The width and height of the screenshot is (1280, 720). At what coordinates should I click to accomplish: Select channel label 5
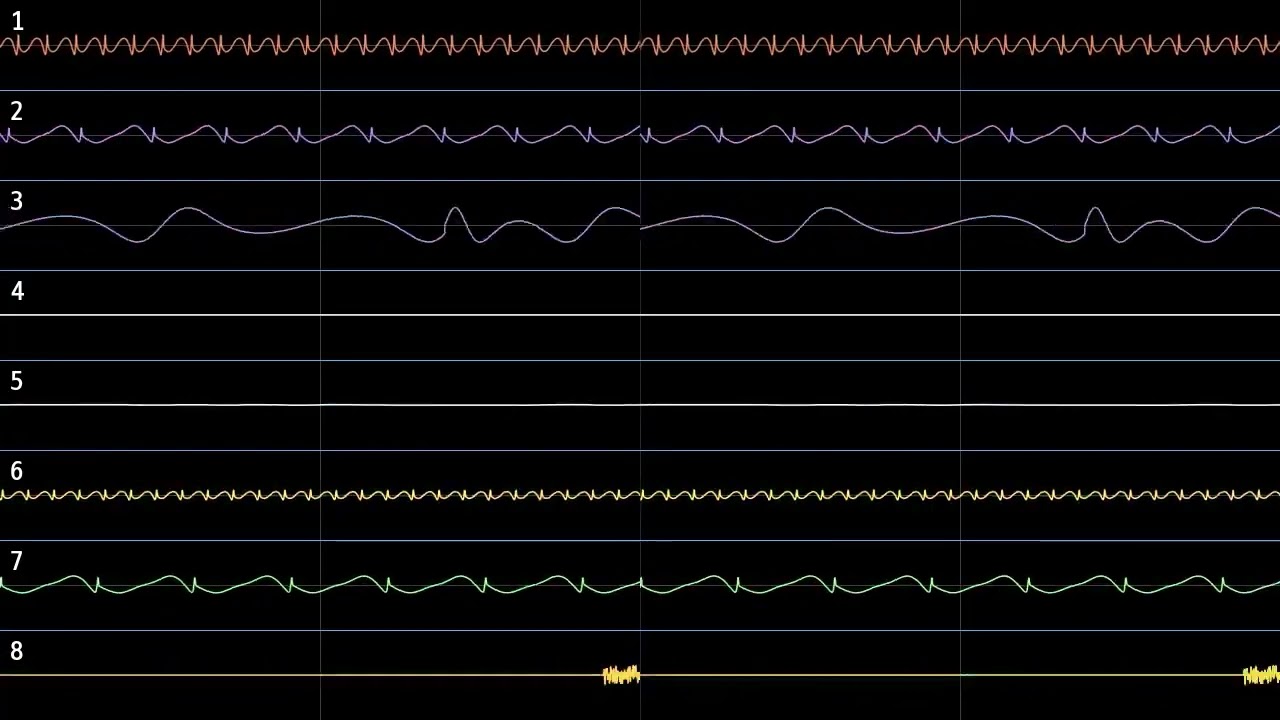[17, 381]
